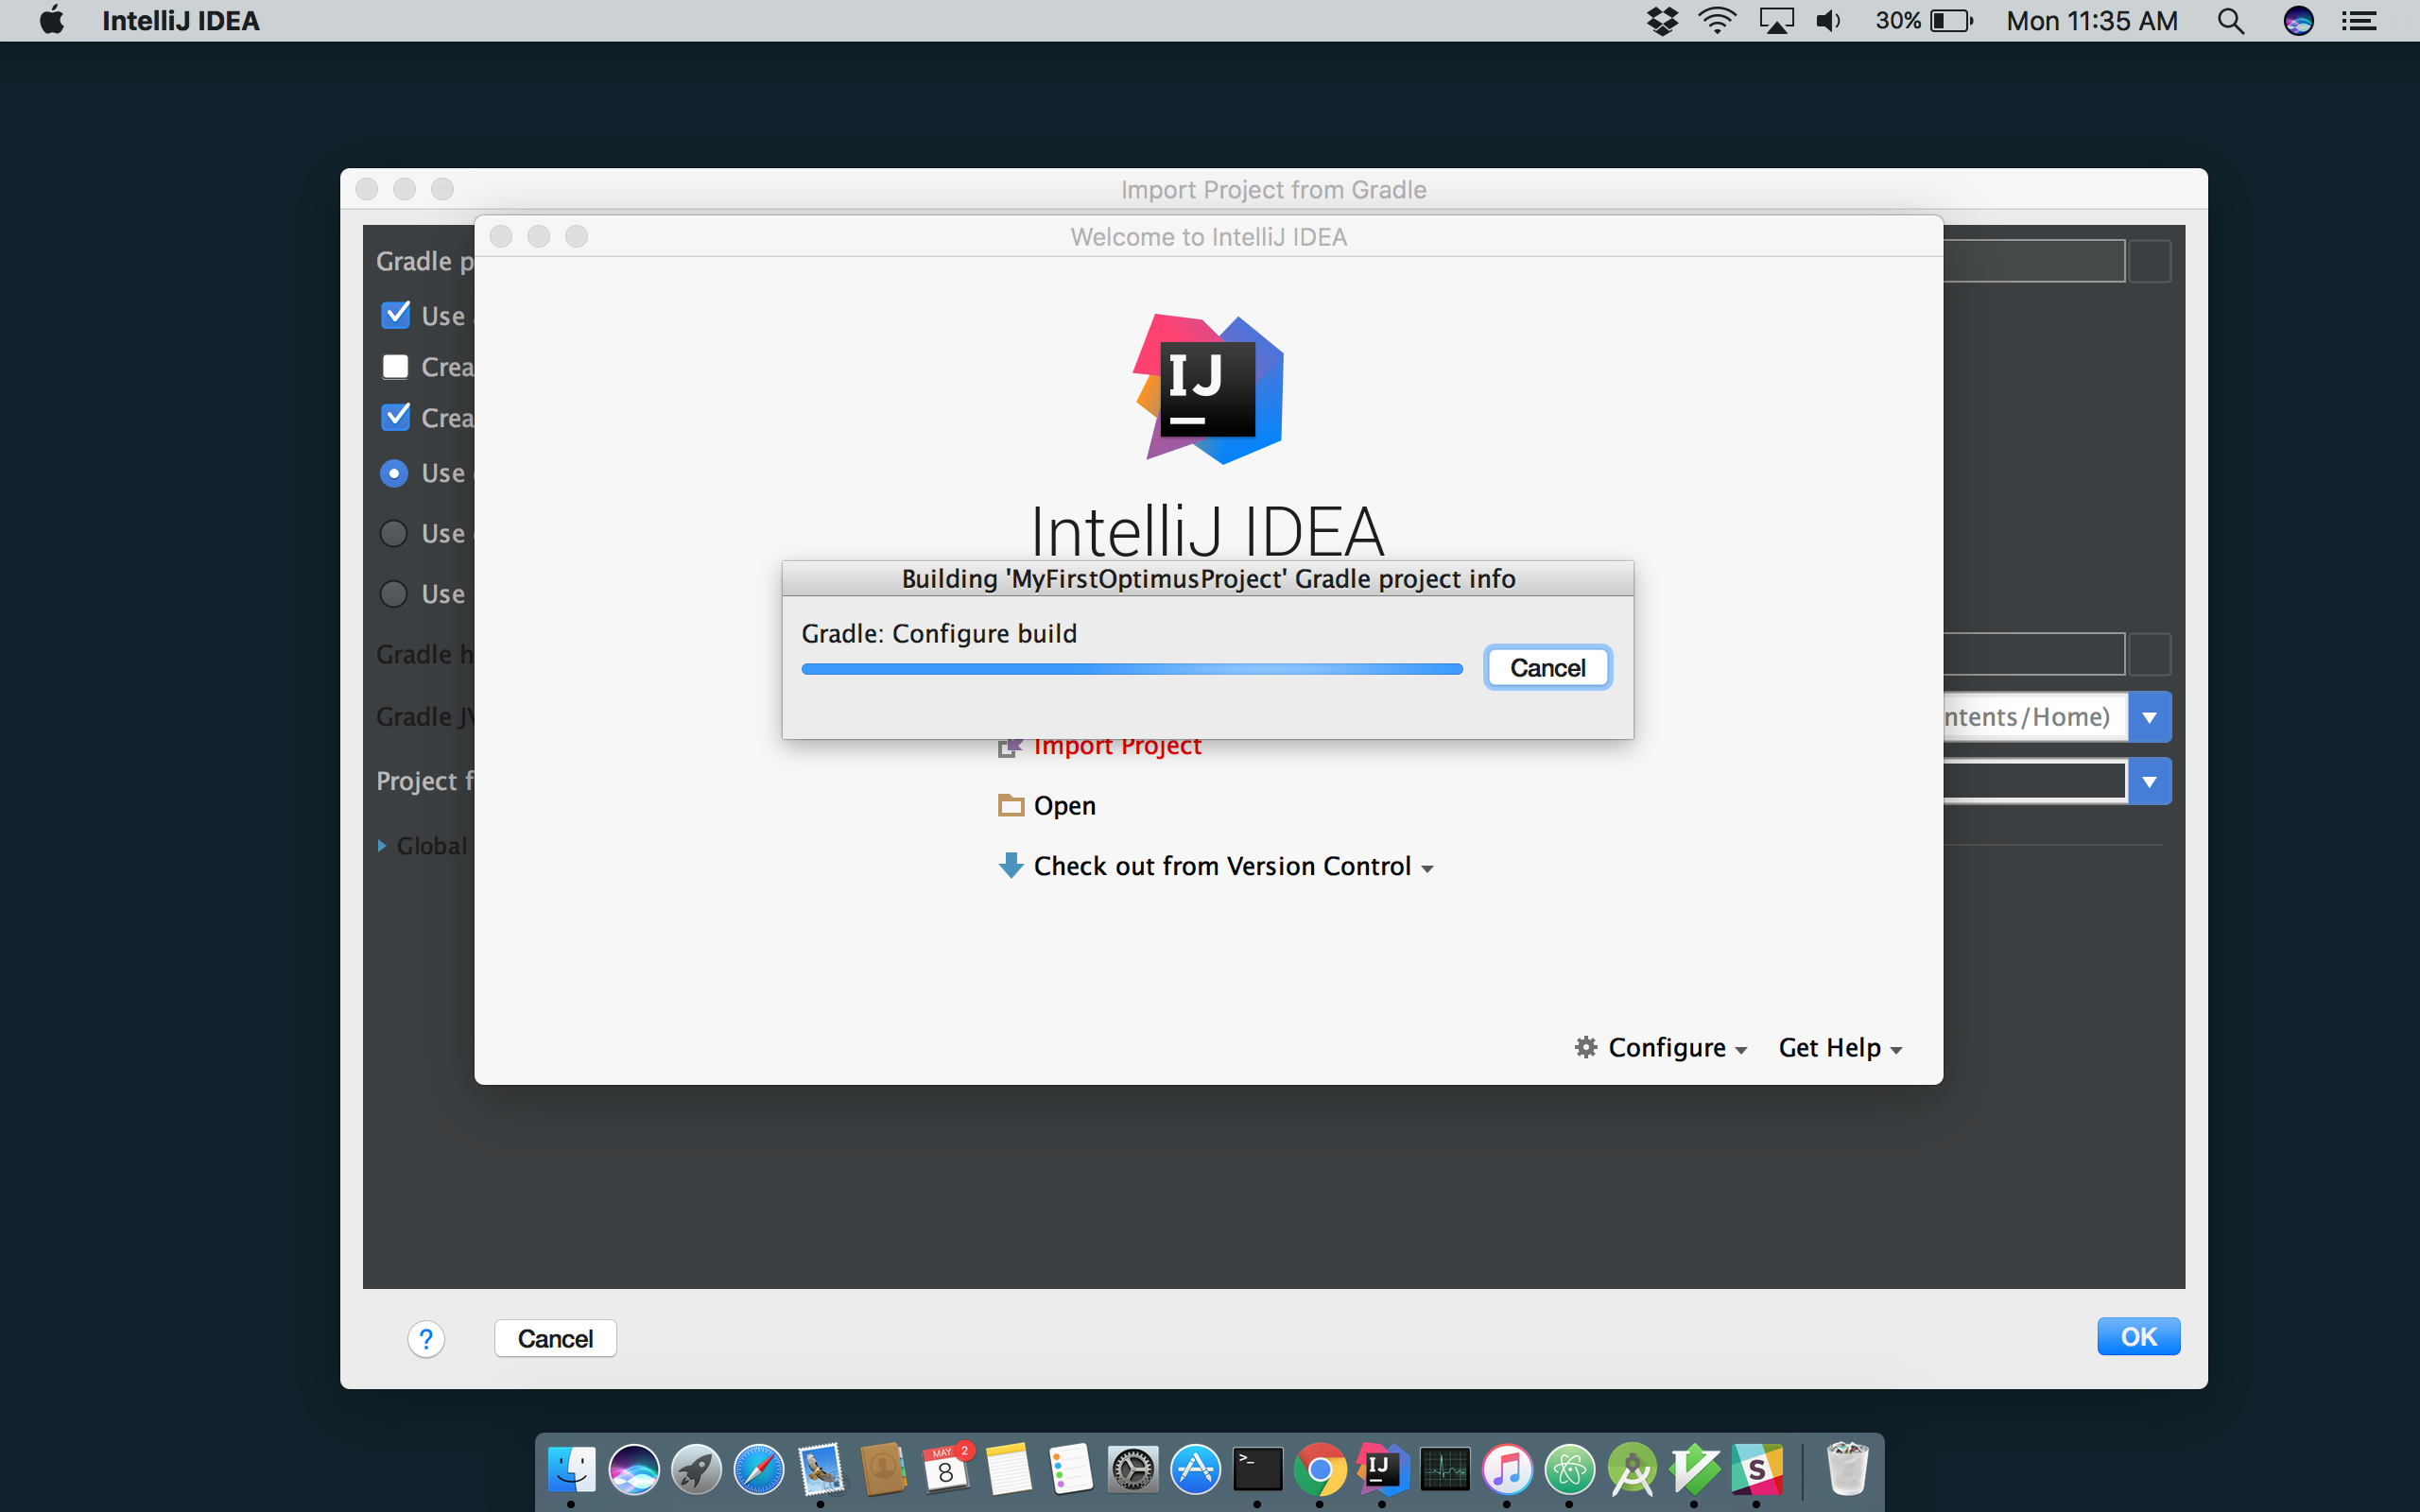Image resolution: width=2420 pixels, height=1512 pixels.
Task: Open Atom editor from the dock
Action: (x=1569, y=1469)
